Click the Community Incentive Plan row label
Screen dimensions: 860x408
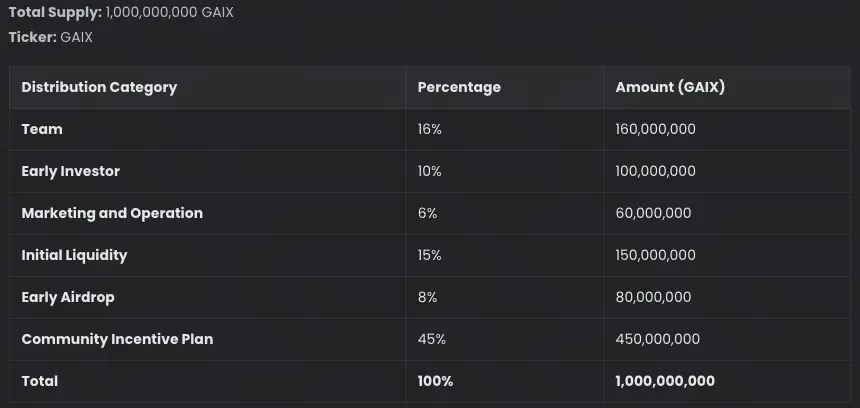coord(117,339)
